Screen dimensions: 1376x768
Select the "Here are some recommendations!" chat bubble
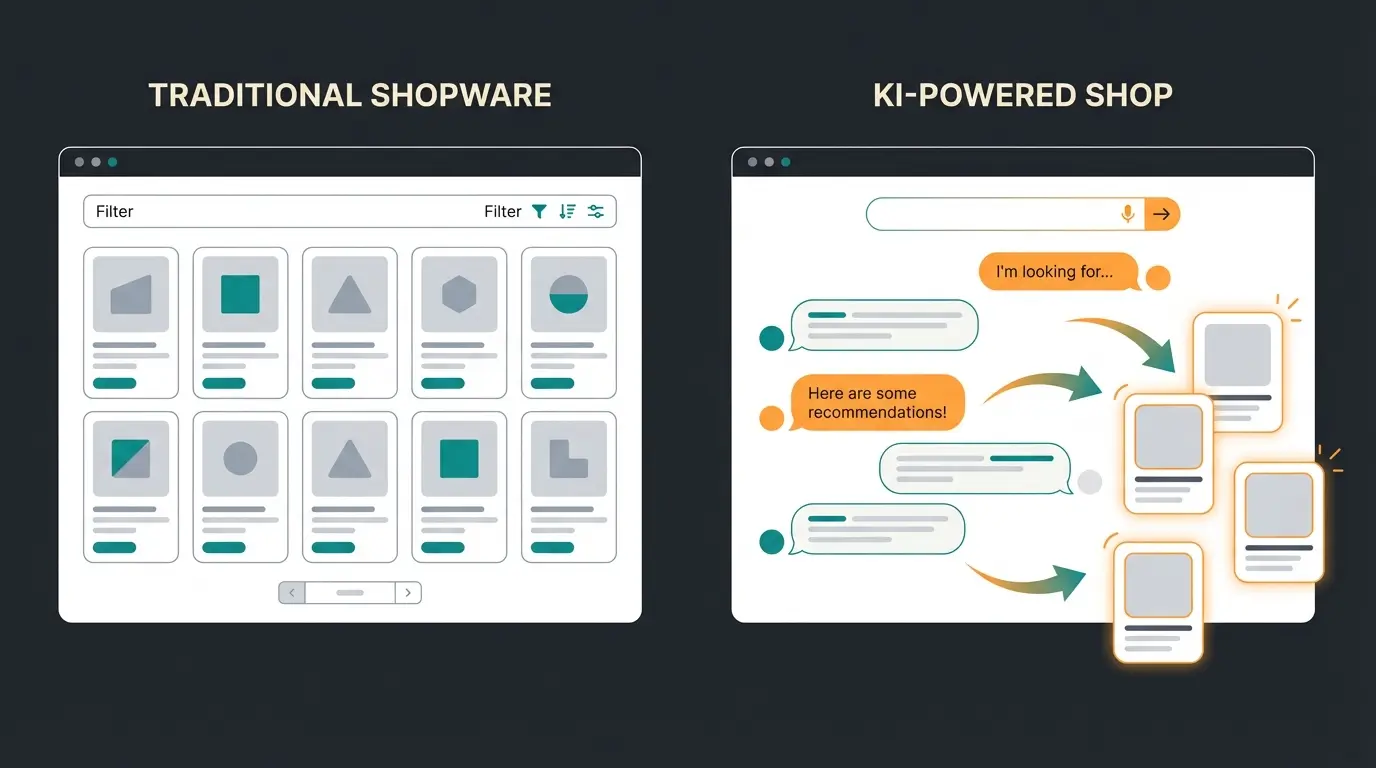click(878, 402)
